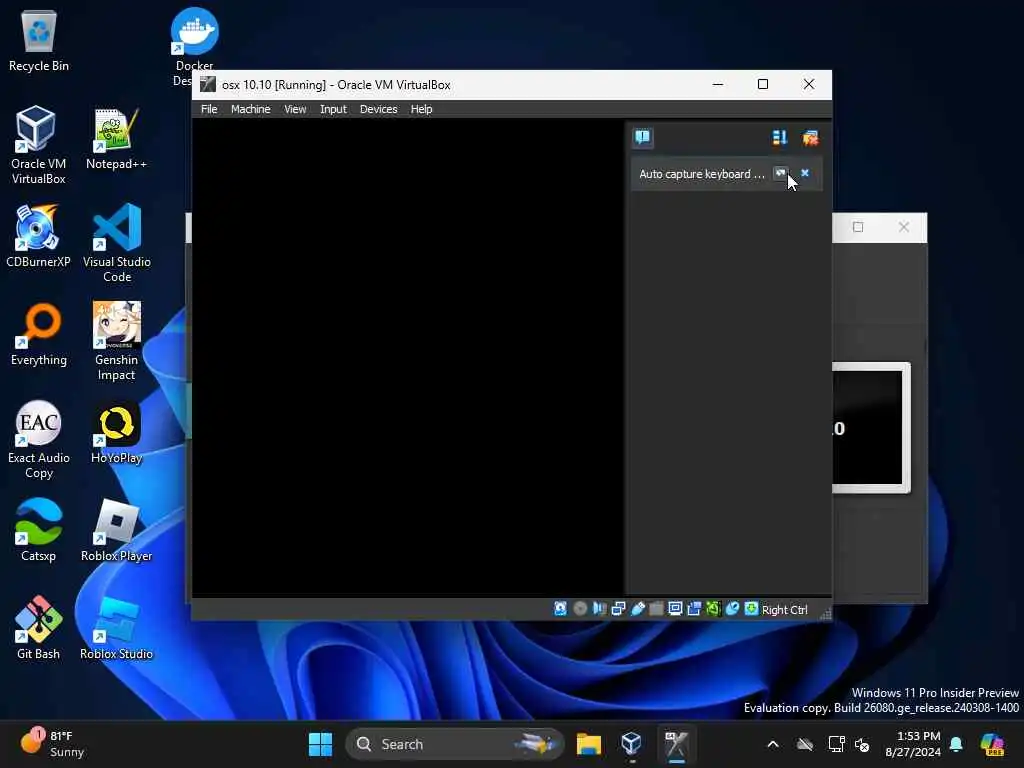Image resolution: width=1024 pixels, height=768 pixels.
Task: Select the HoYoPlay desktop shortcut
Action: pyautogui.click(x=116, y=432)
